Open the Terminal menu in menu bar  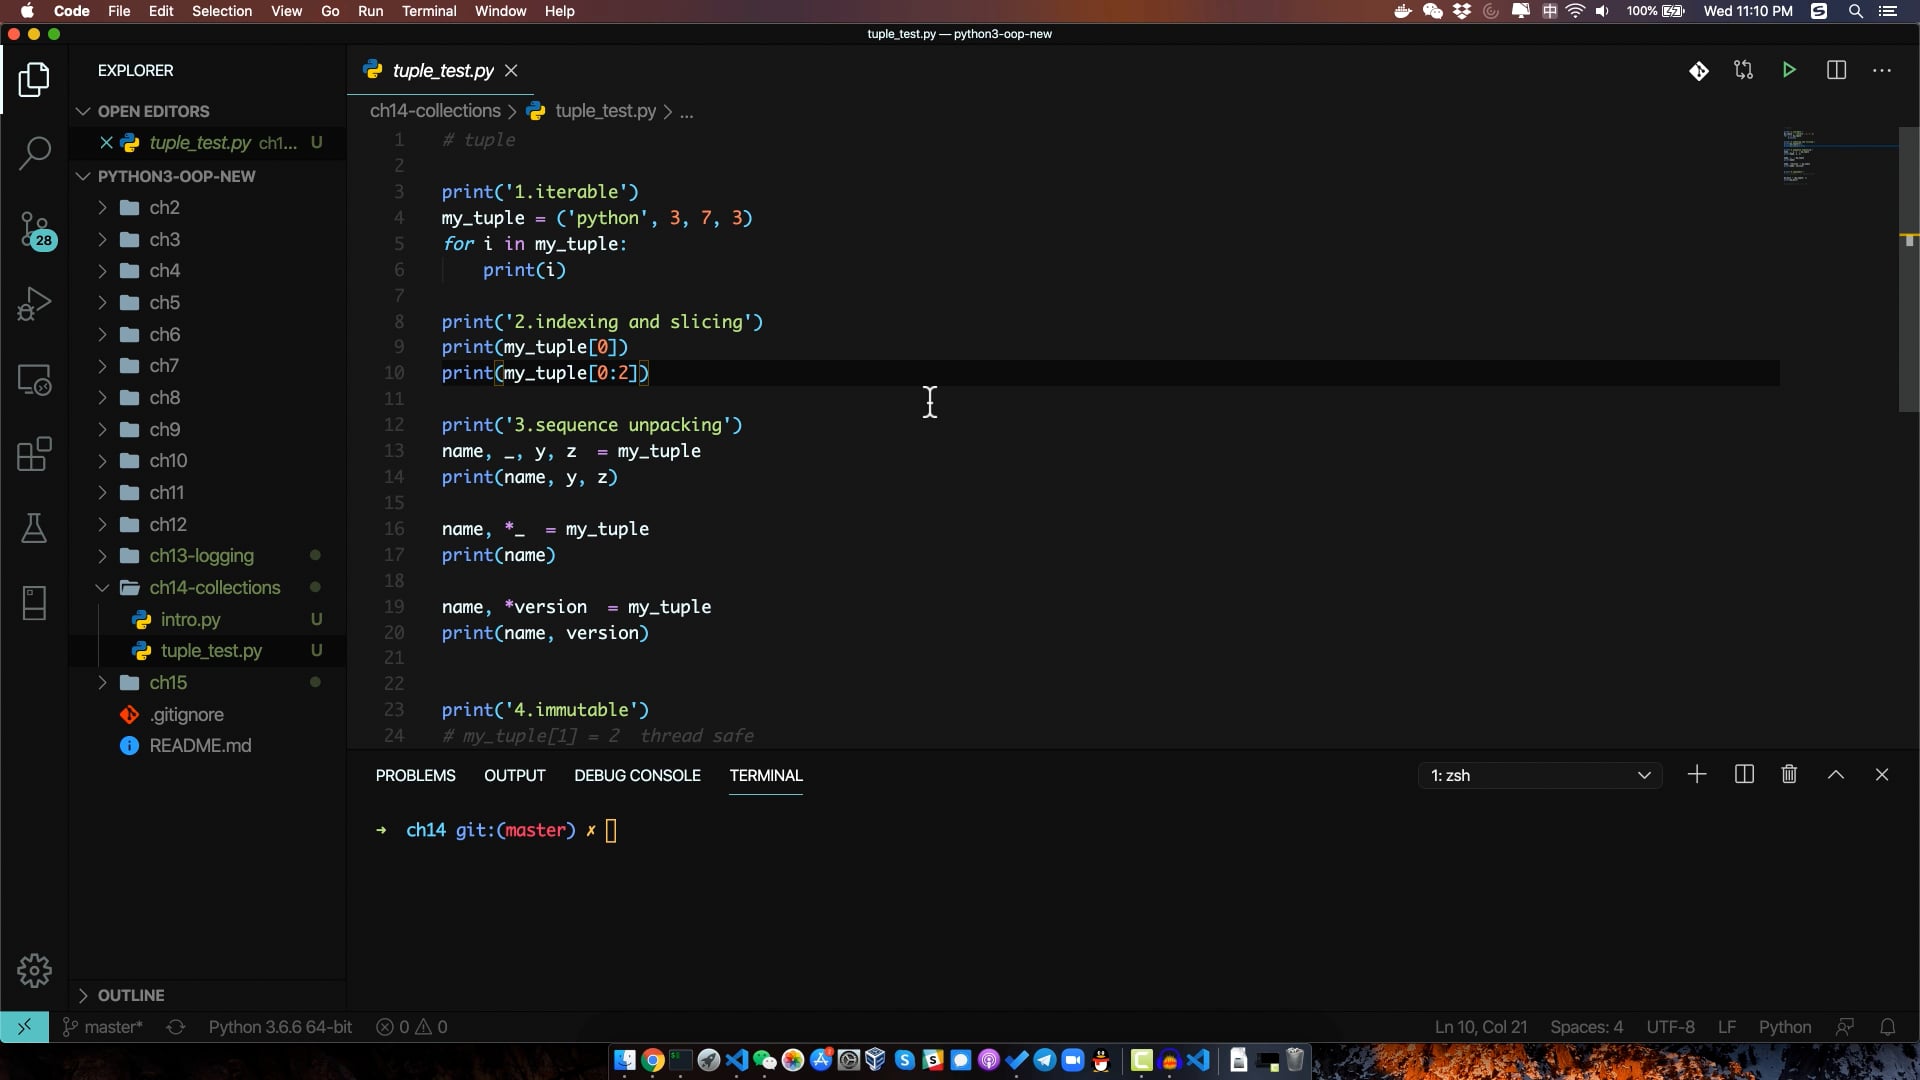pyautogui.click(x=429, y=11)
